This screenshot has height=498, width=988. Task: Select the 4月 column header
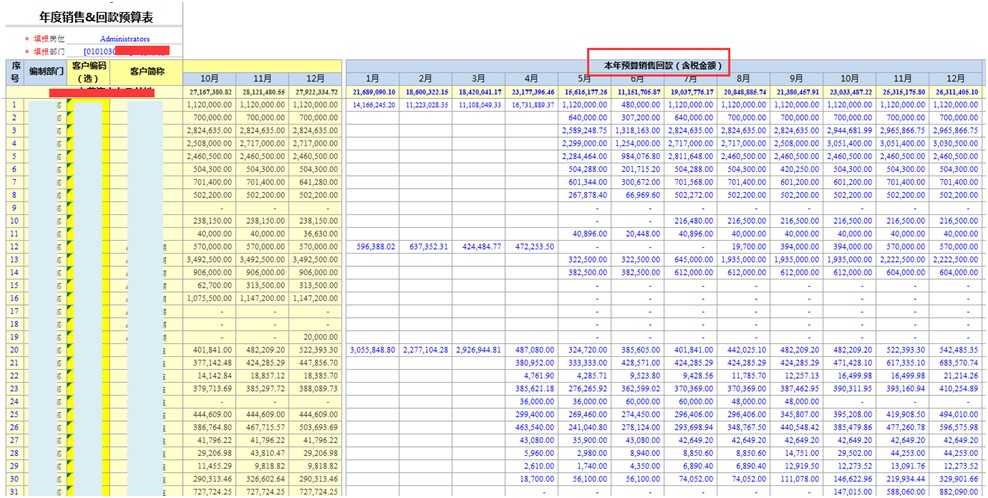[x=531, y=79]
